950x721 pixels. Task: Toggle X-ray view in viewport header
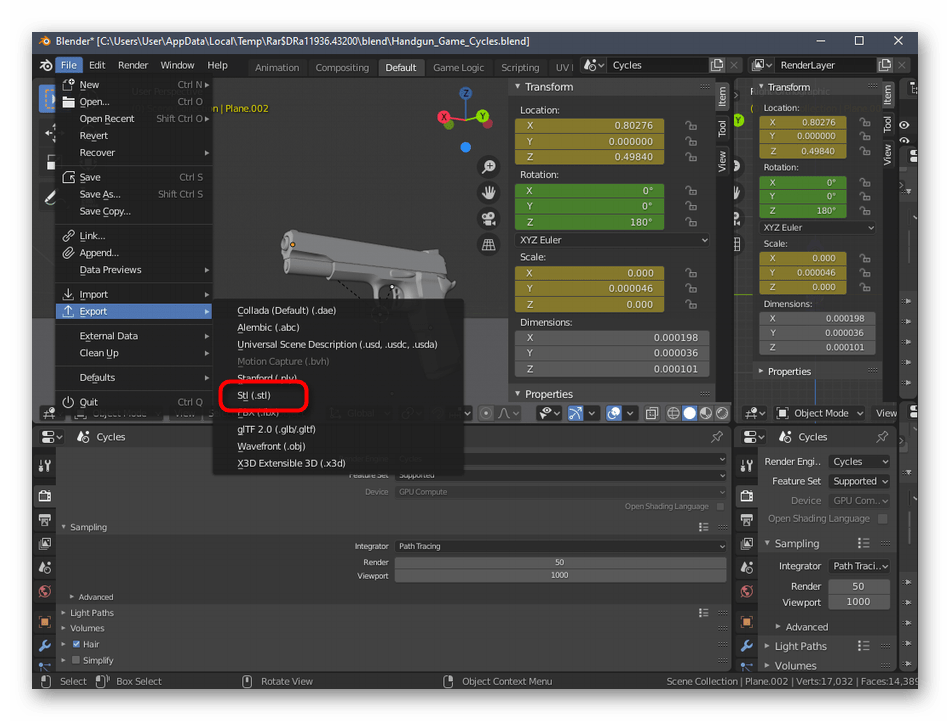tap(652, 413)
